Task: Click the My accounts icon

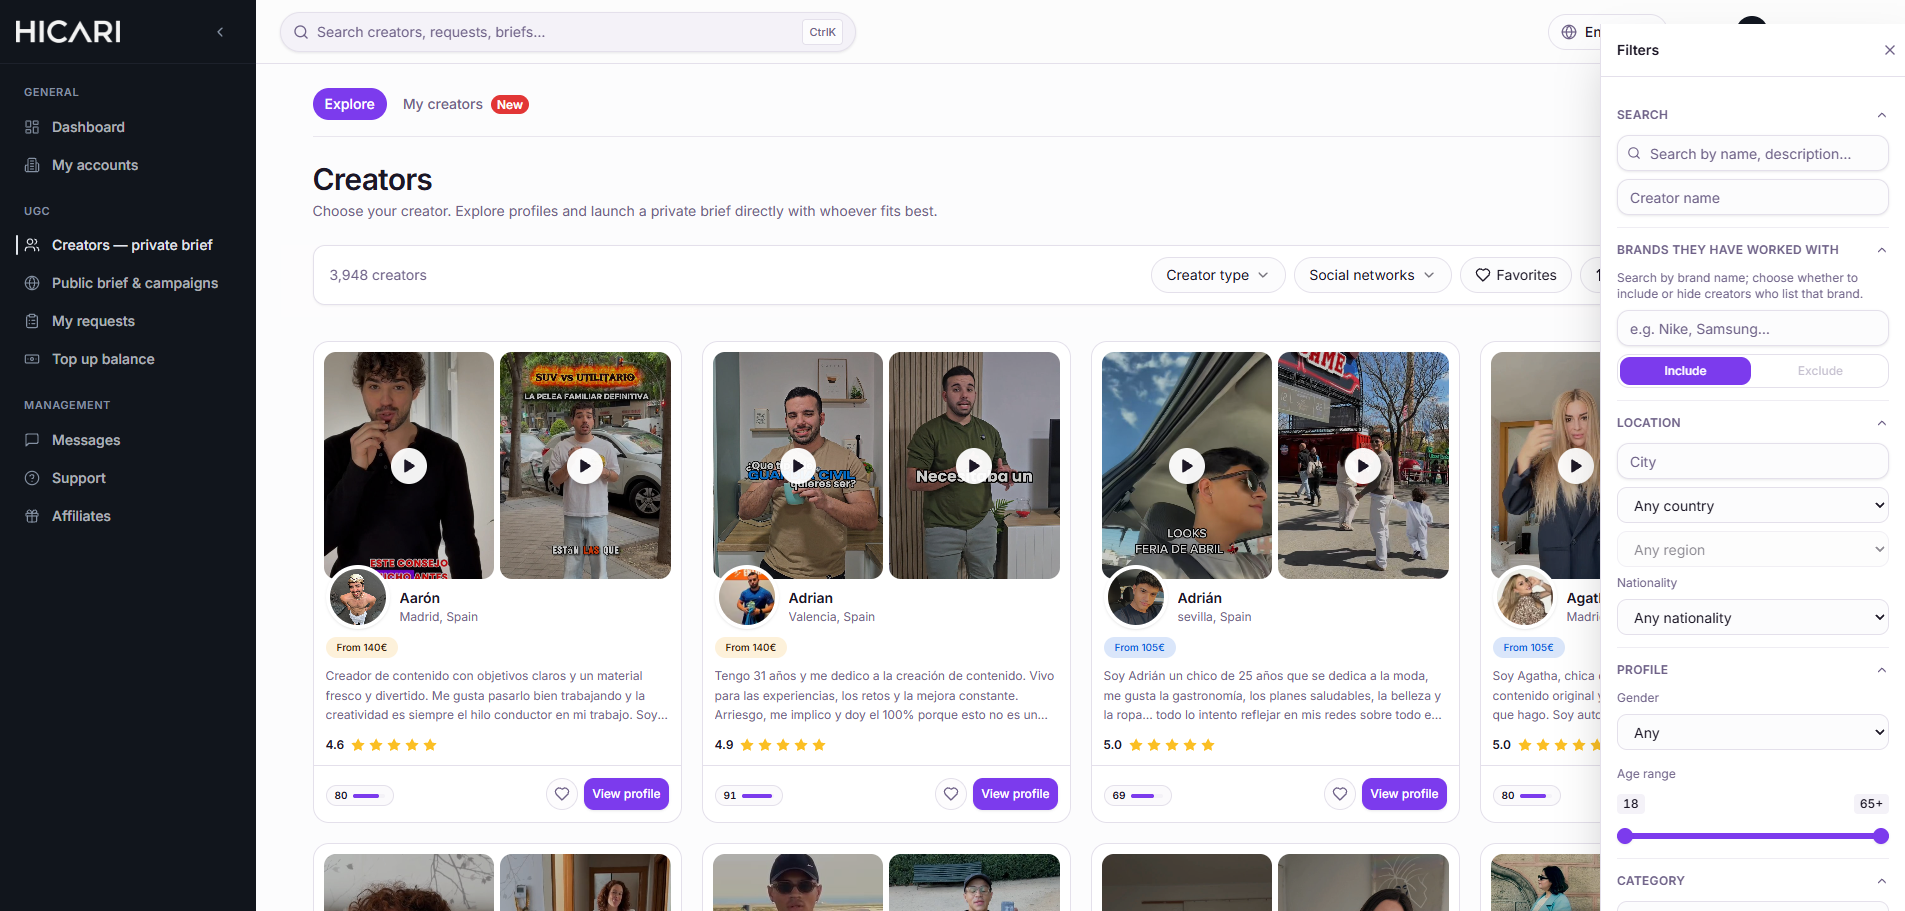Action: (32, 165)
